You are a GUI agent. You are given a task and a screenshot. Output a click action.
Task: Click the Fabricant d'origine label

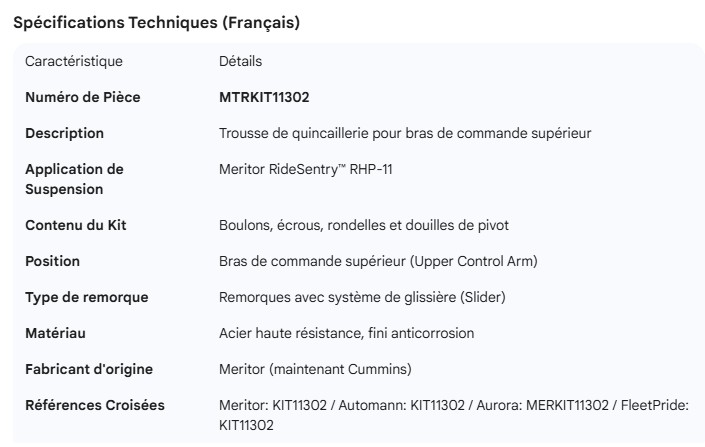point(89,370)
